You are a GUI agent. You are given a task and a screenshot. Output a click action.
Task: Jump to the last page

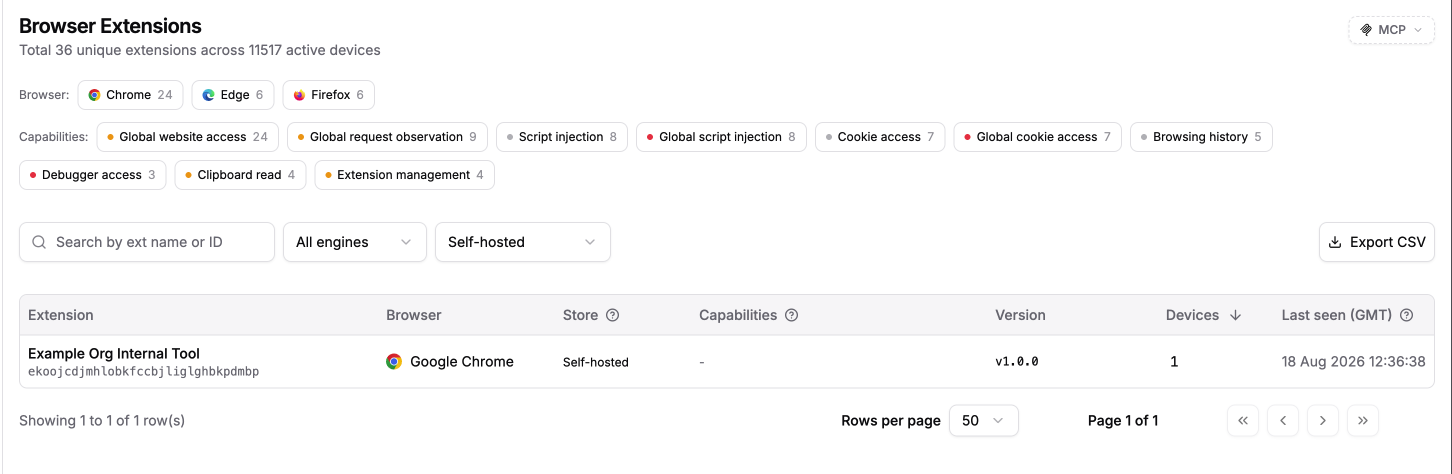click(1363, 421)
